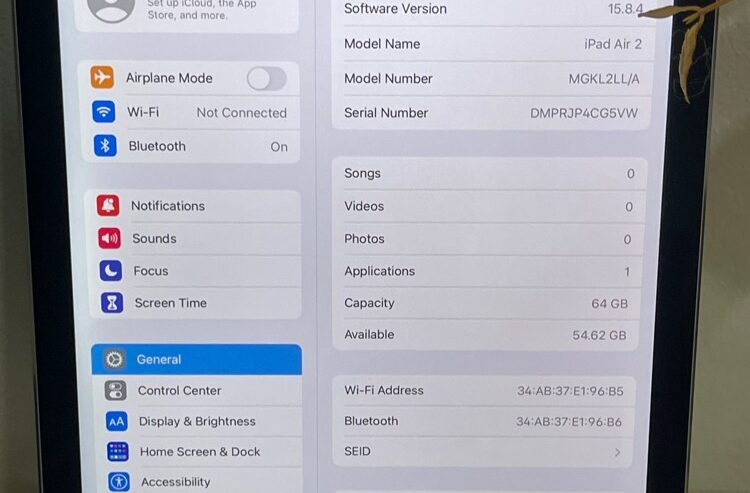Open the SEID row
This screenshot has height=493, width=750.
[483, 452]
